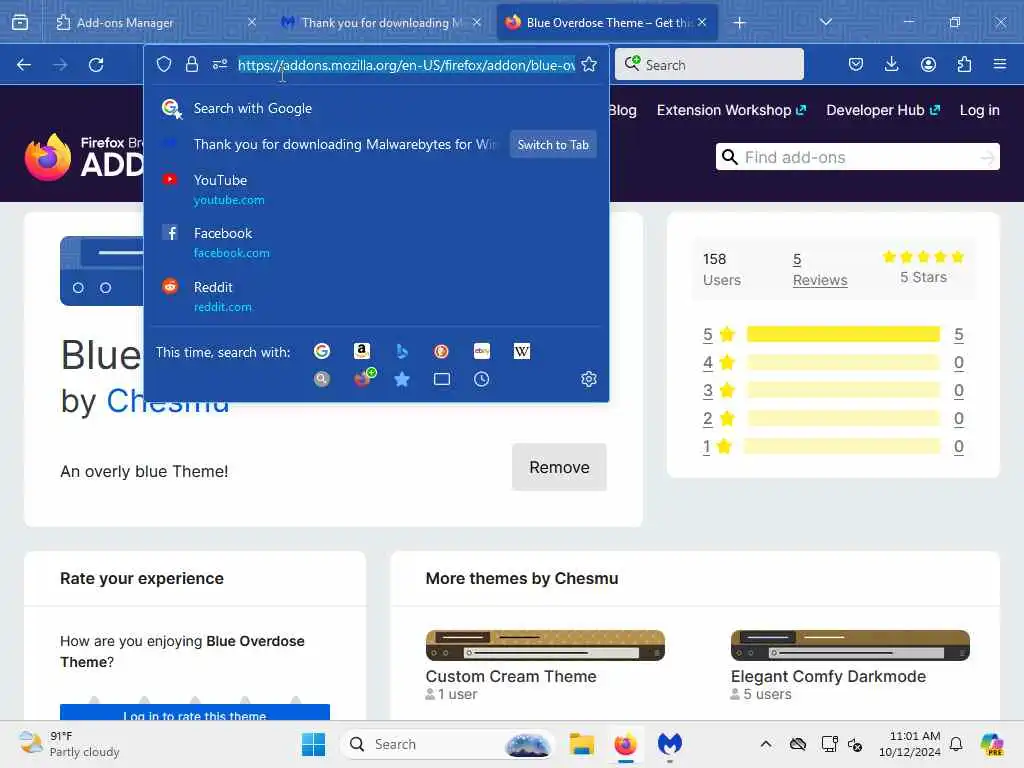This screenshot has width=1024, height=768.
Task: Select Reddit suggestion row
Action: (377, 296)
